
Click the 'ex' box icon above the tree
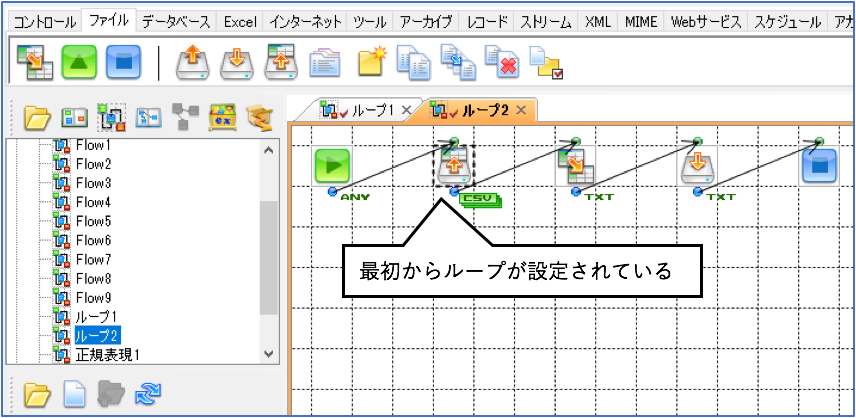[222, 116]
